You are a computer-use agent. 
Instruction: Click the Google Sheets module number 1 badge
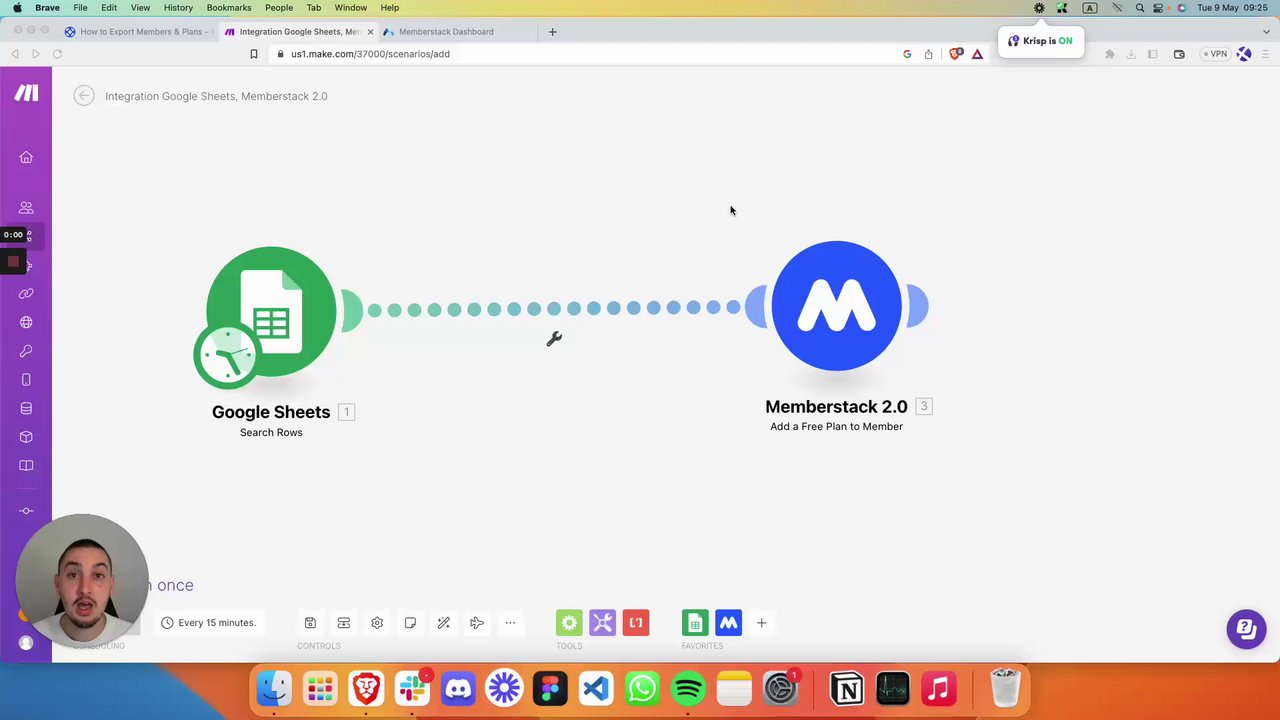click(x=346, y=411)
